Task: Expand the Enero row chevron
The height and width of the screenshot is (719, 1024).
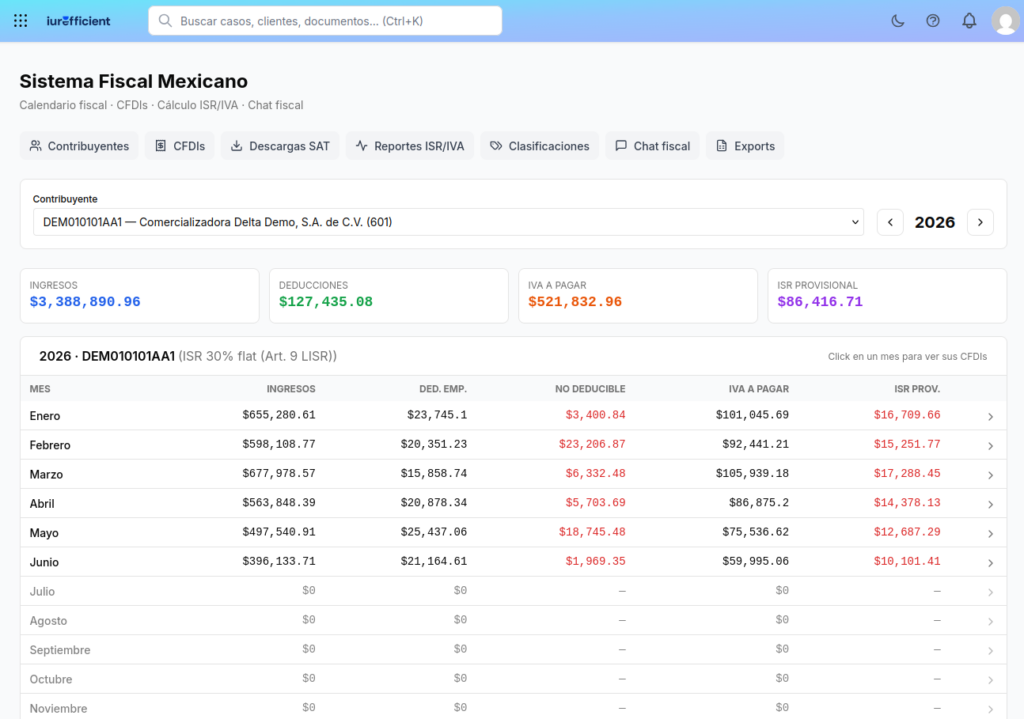Action: (991, 416)
